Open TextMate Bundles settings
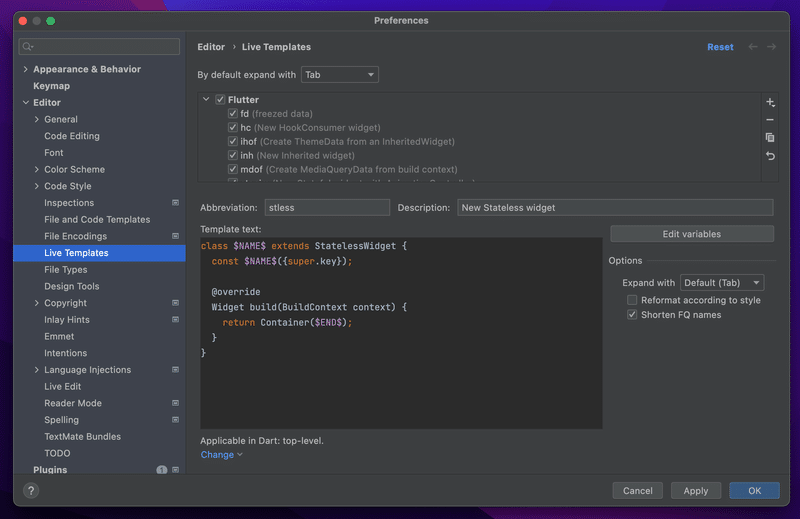This screenshot has height=519, width=800. [x=83, y=436]
